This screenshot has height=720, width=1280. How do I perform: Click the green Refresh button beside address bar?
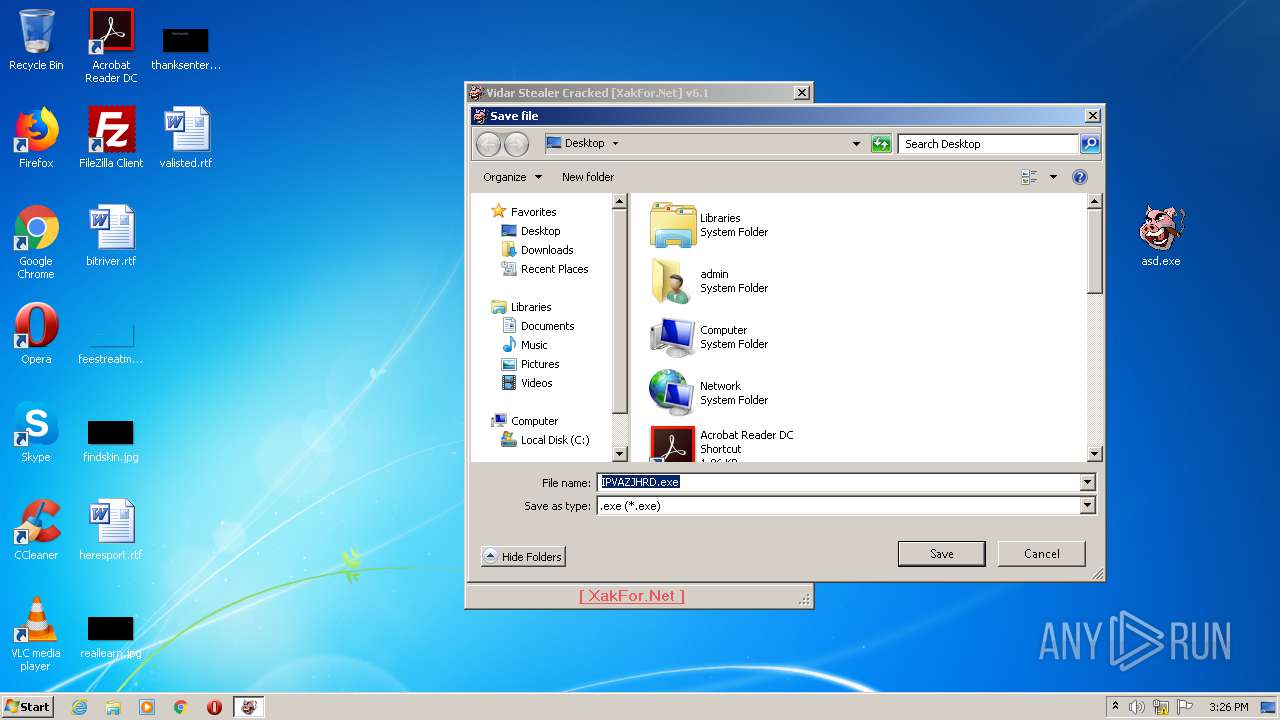tap(881, 144)
